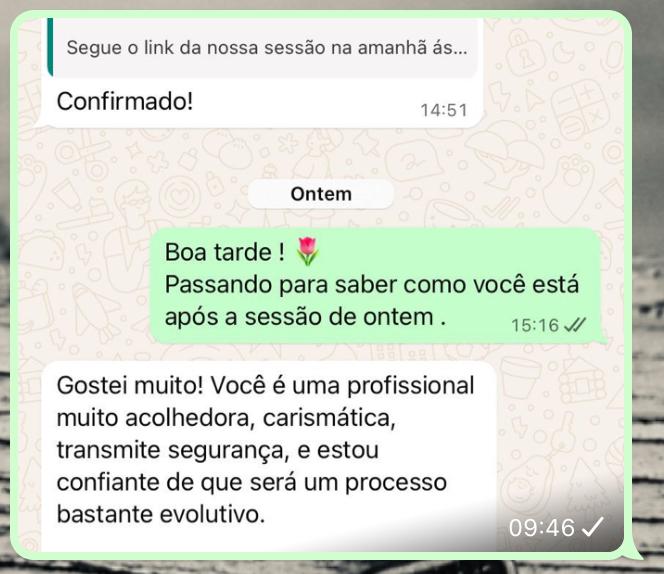
Task: Click the words 'bastante evolutivo.' in last message
Action: click(161, 514)
